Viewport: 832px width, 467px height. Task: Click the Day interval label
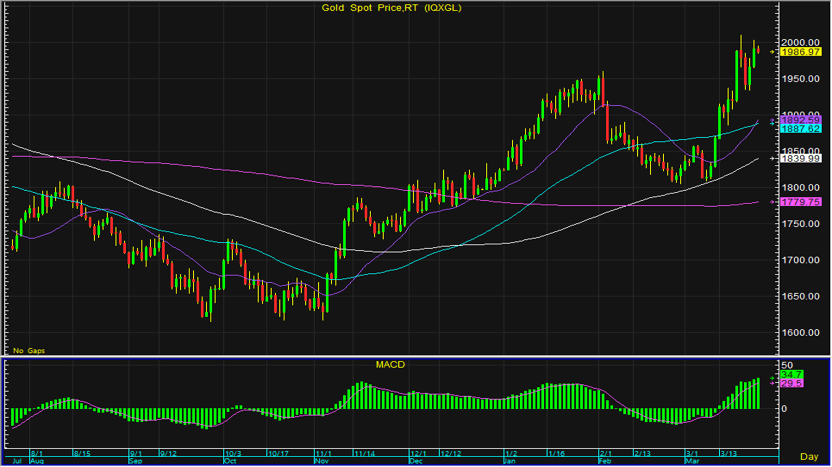(x=813, y=456)
